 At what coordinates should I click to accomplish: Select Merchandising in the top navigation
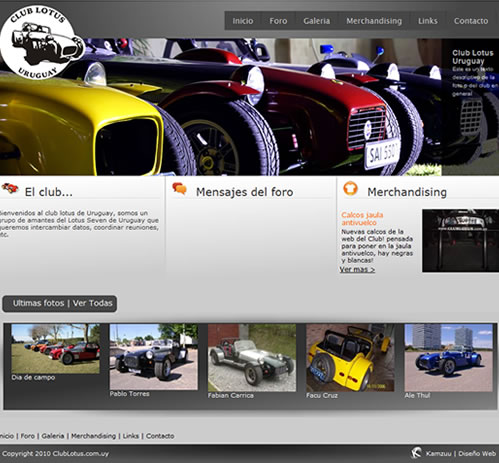(374, 21)
